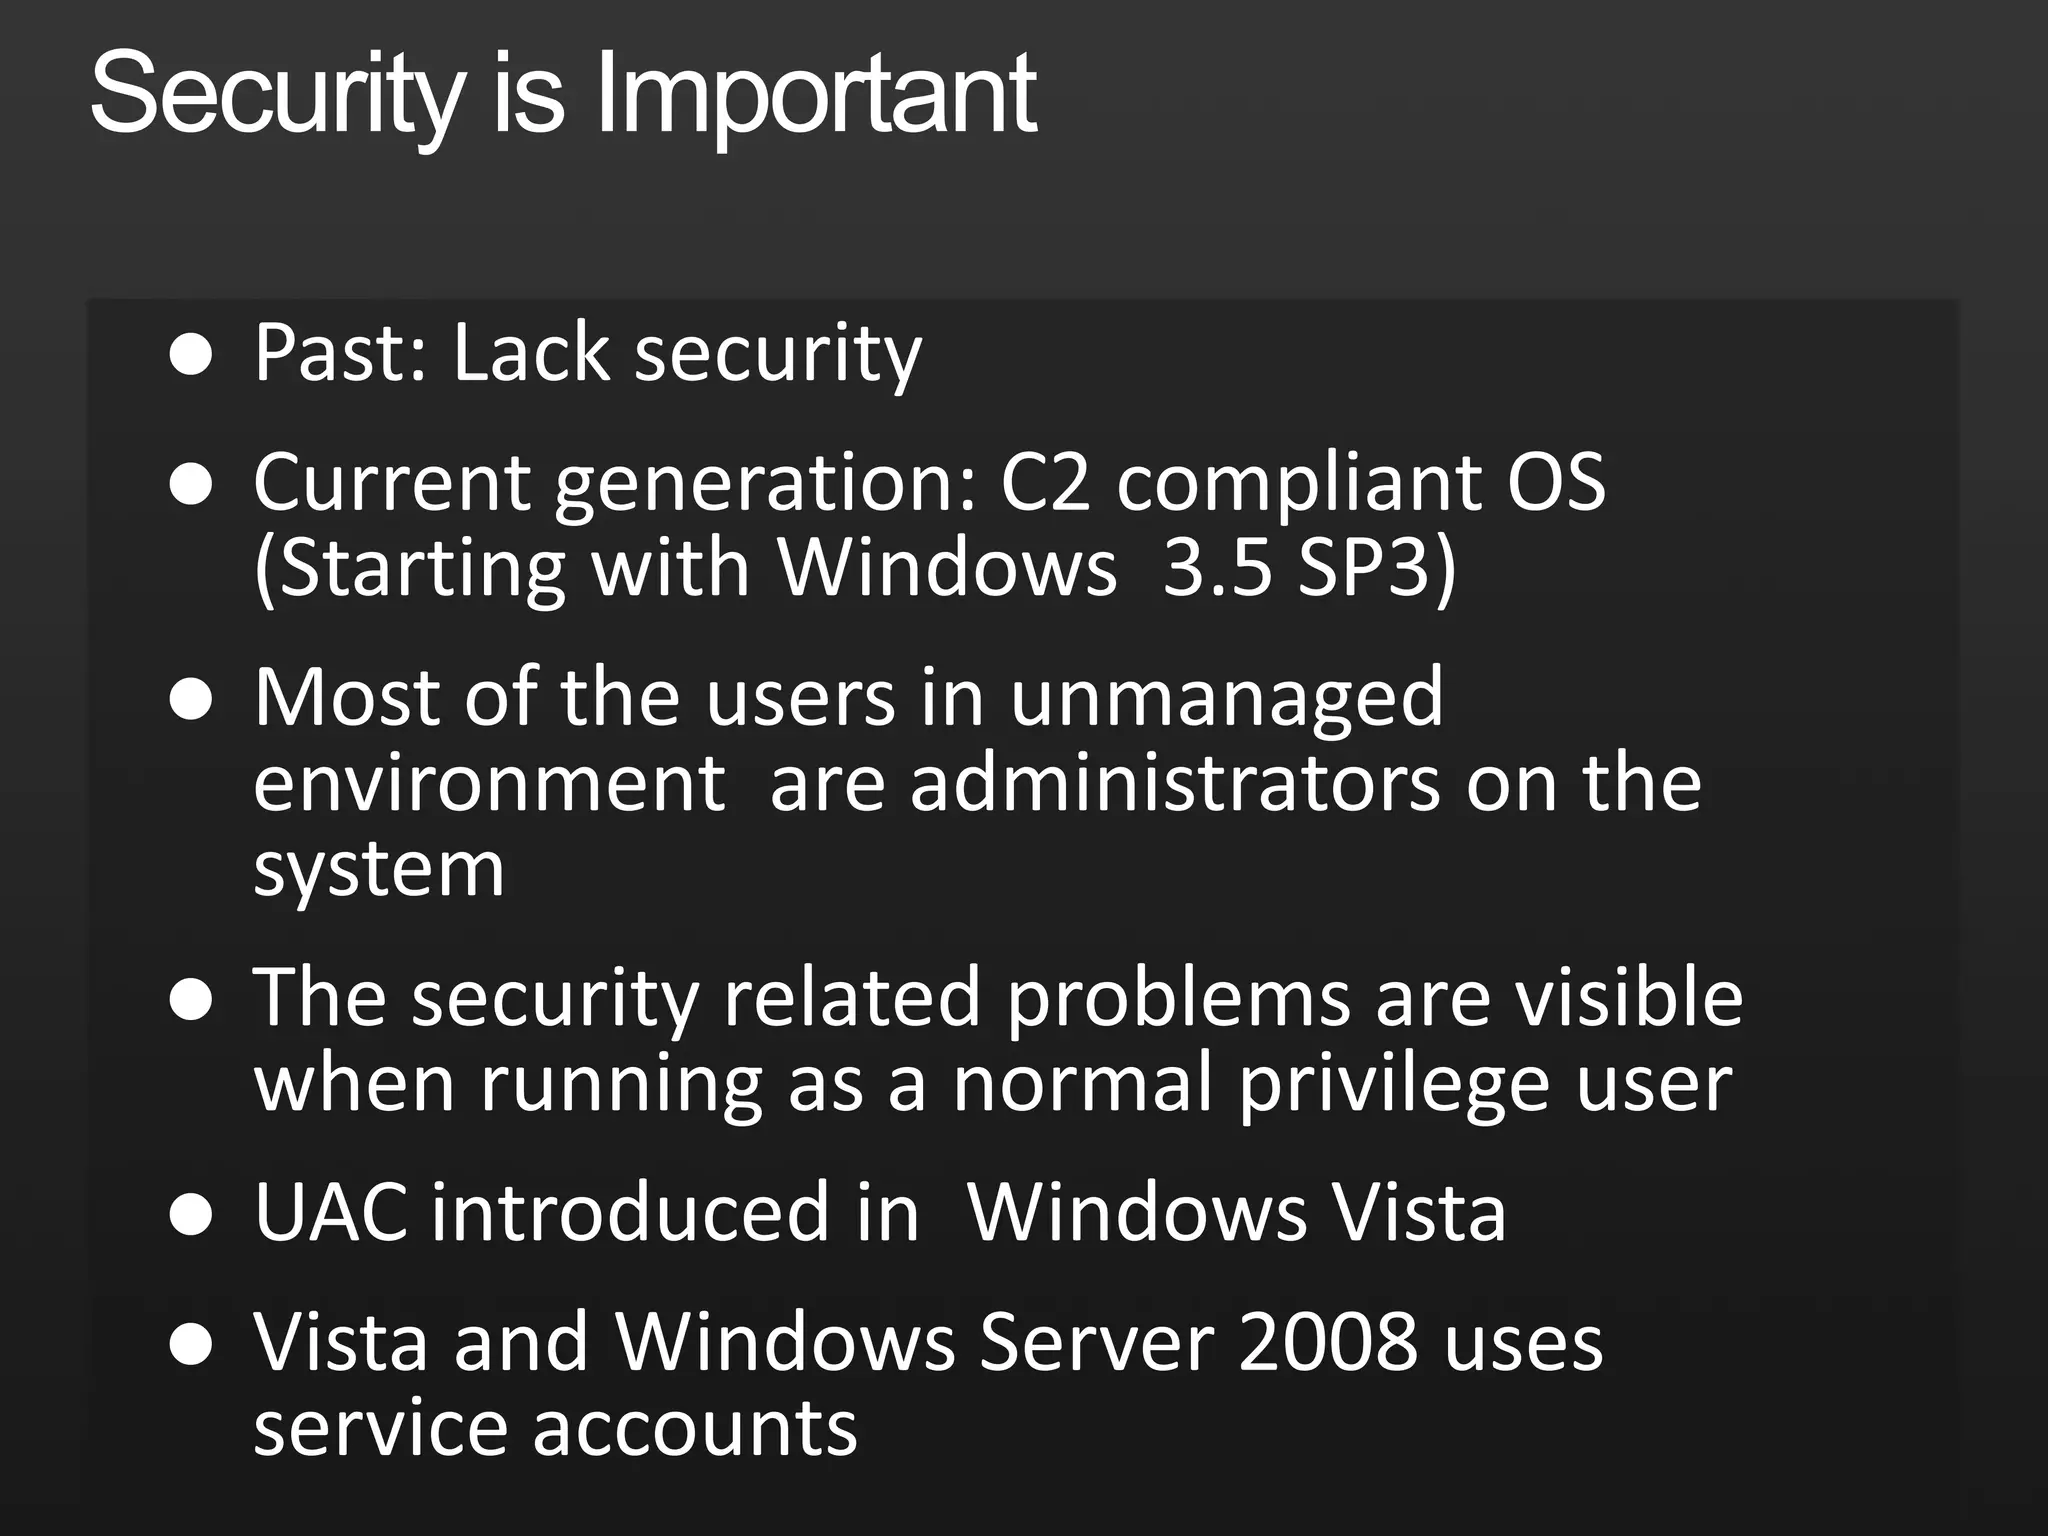Click the "Security is Important" slide title

[563, 95]
